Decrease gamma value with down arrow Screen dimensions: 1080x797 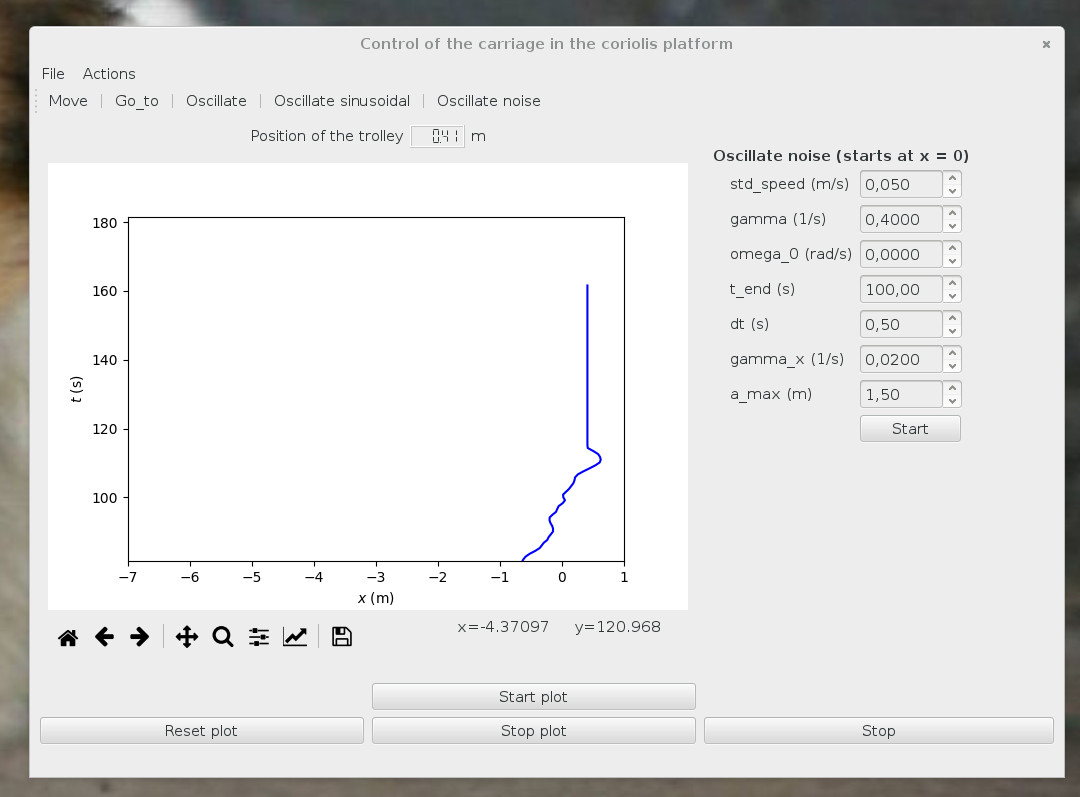(x=952, y=225)
